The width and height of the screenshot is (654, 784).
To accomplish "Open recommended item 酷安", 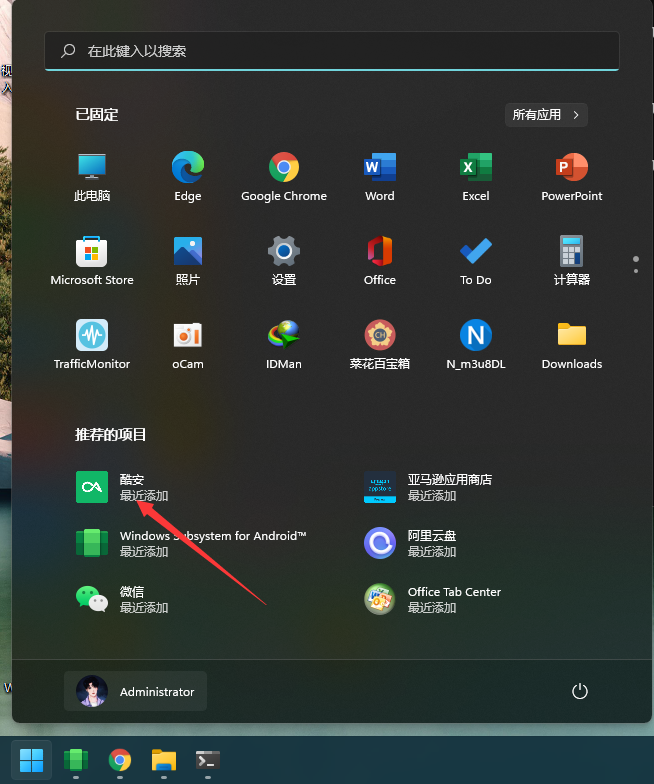I will point(122,487).
